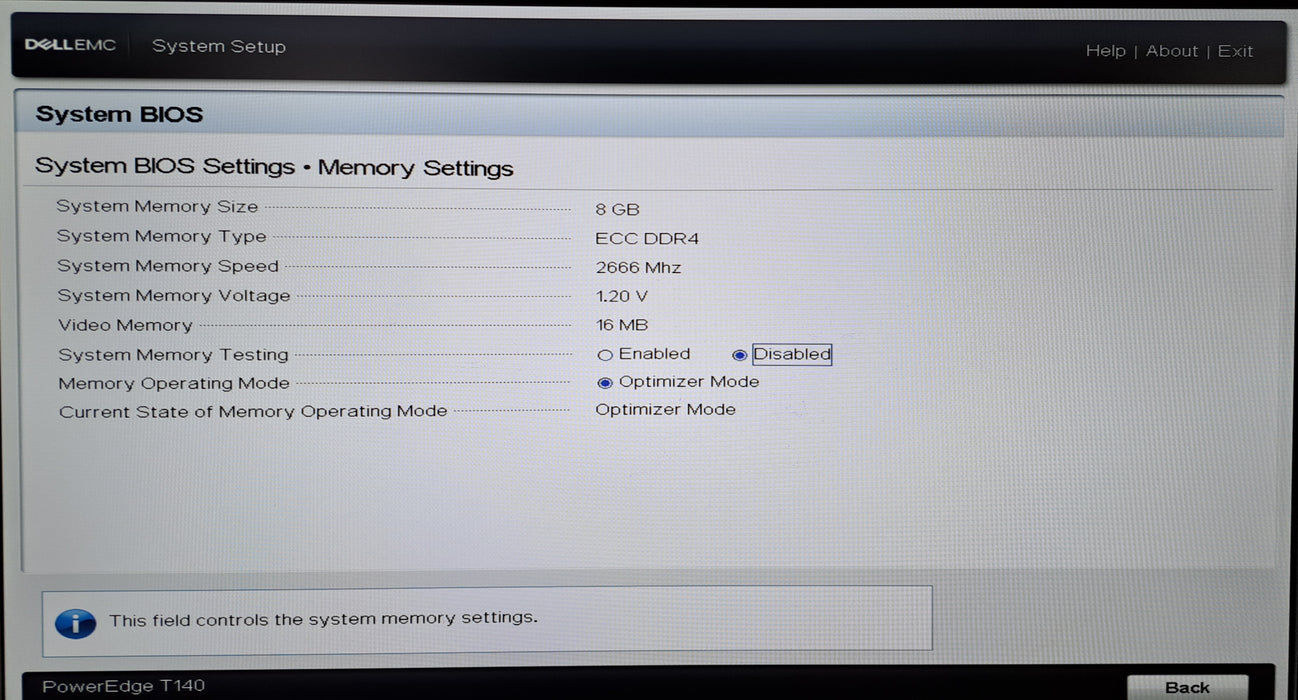Image resolution: width=1298 pixels, height=700 pixels.
Task: Select the System Memory Size label
Action: [x=157, y=207]
